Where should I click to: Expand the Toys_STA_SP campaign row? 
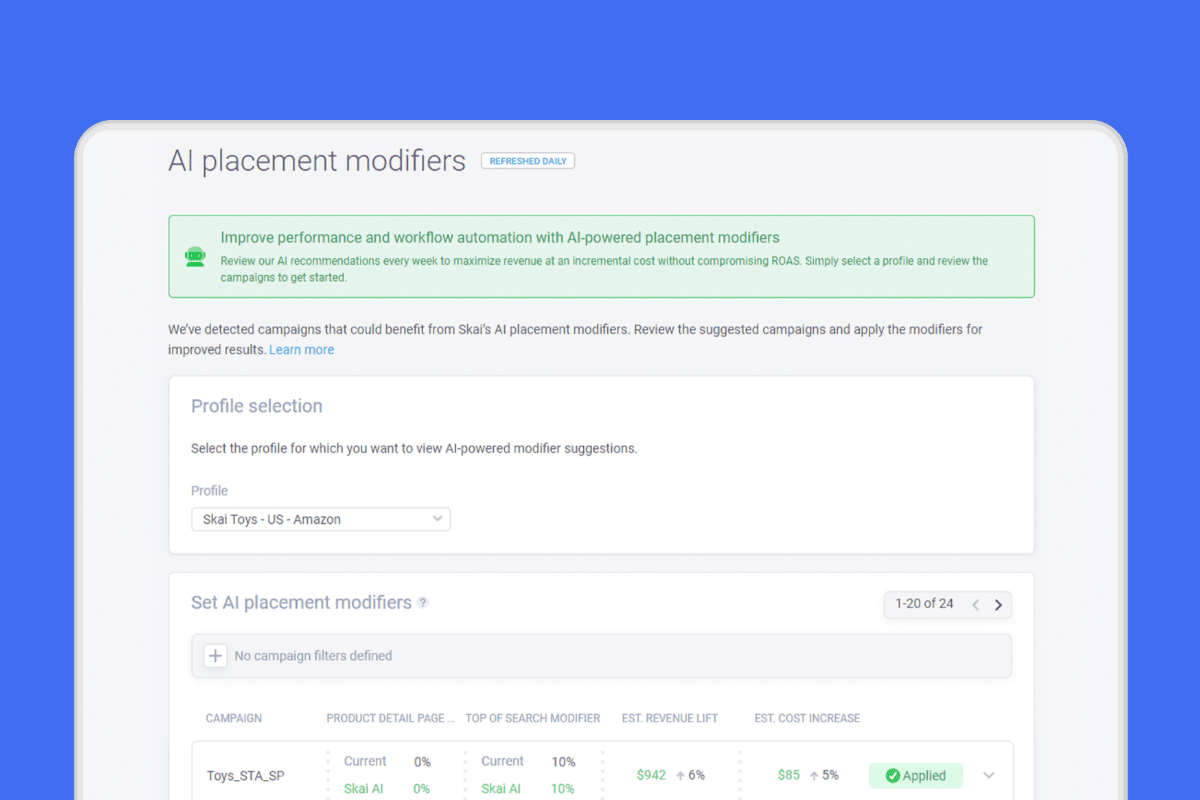click(988, 775)
